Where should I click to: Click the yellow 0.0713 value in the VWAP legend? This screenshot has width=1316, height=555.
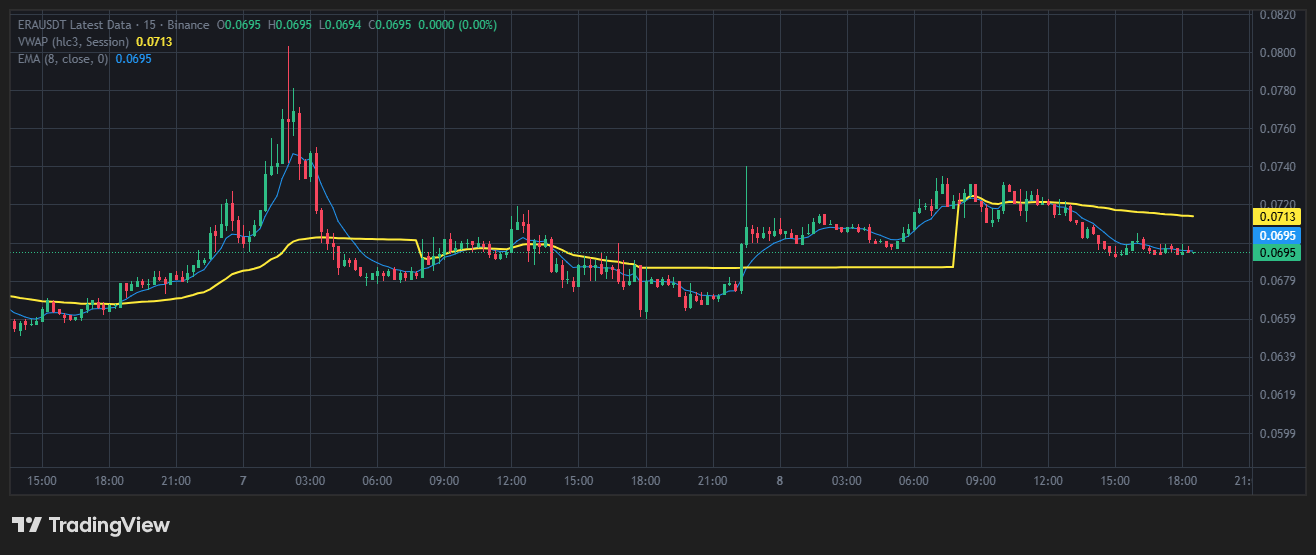154,41
